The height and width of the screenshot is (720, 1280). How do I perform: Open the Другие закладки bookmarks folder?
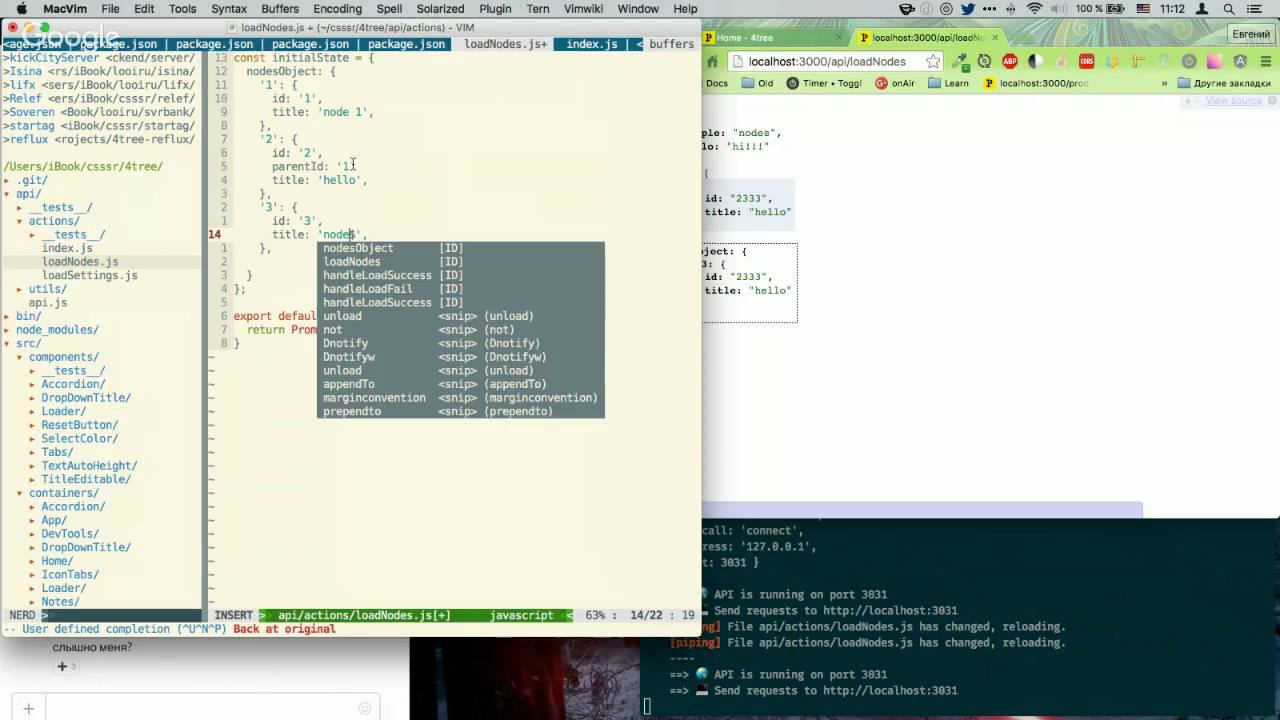(x=1223, y=84)
